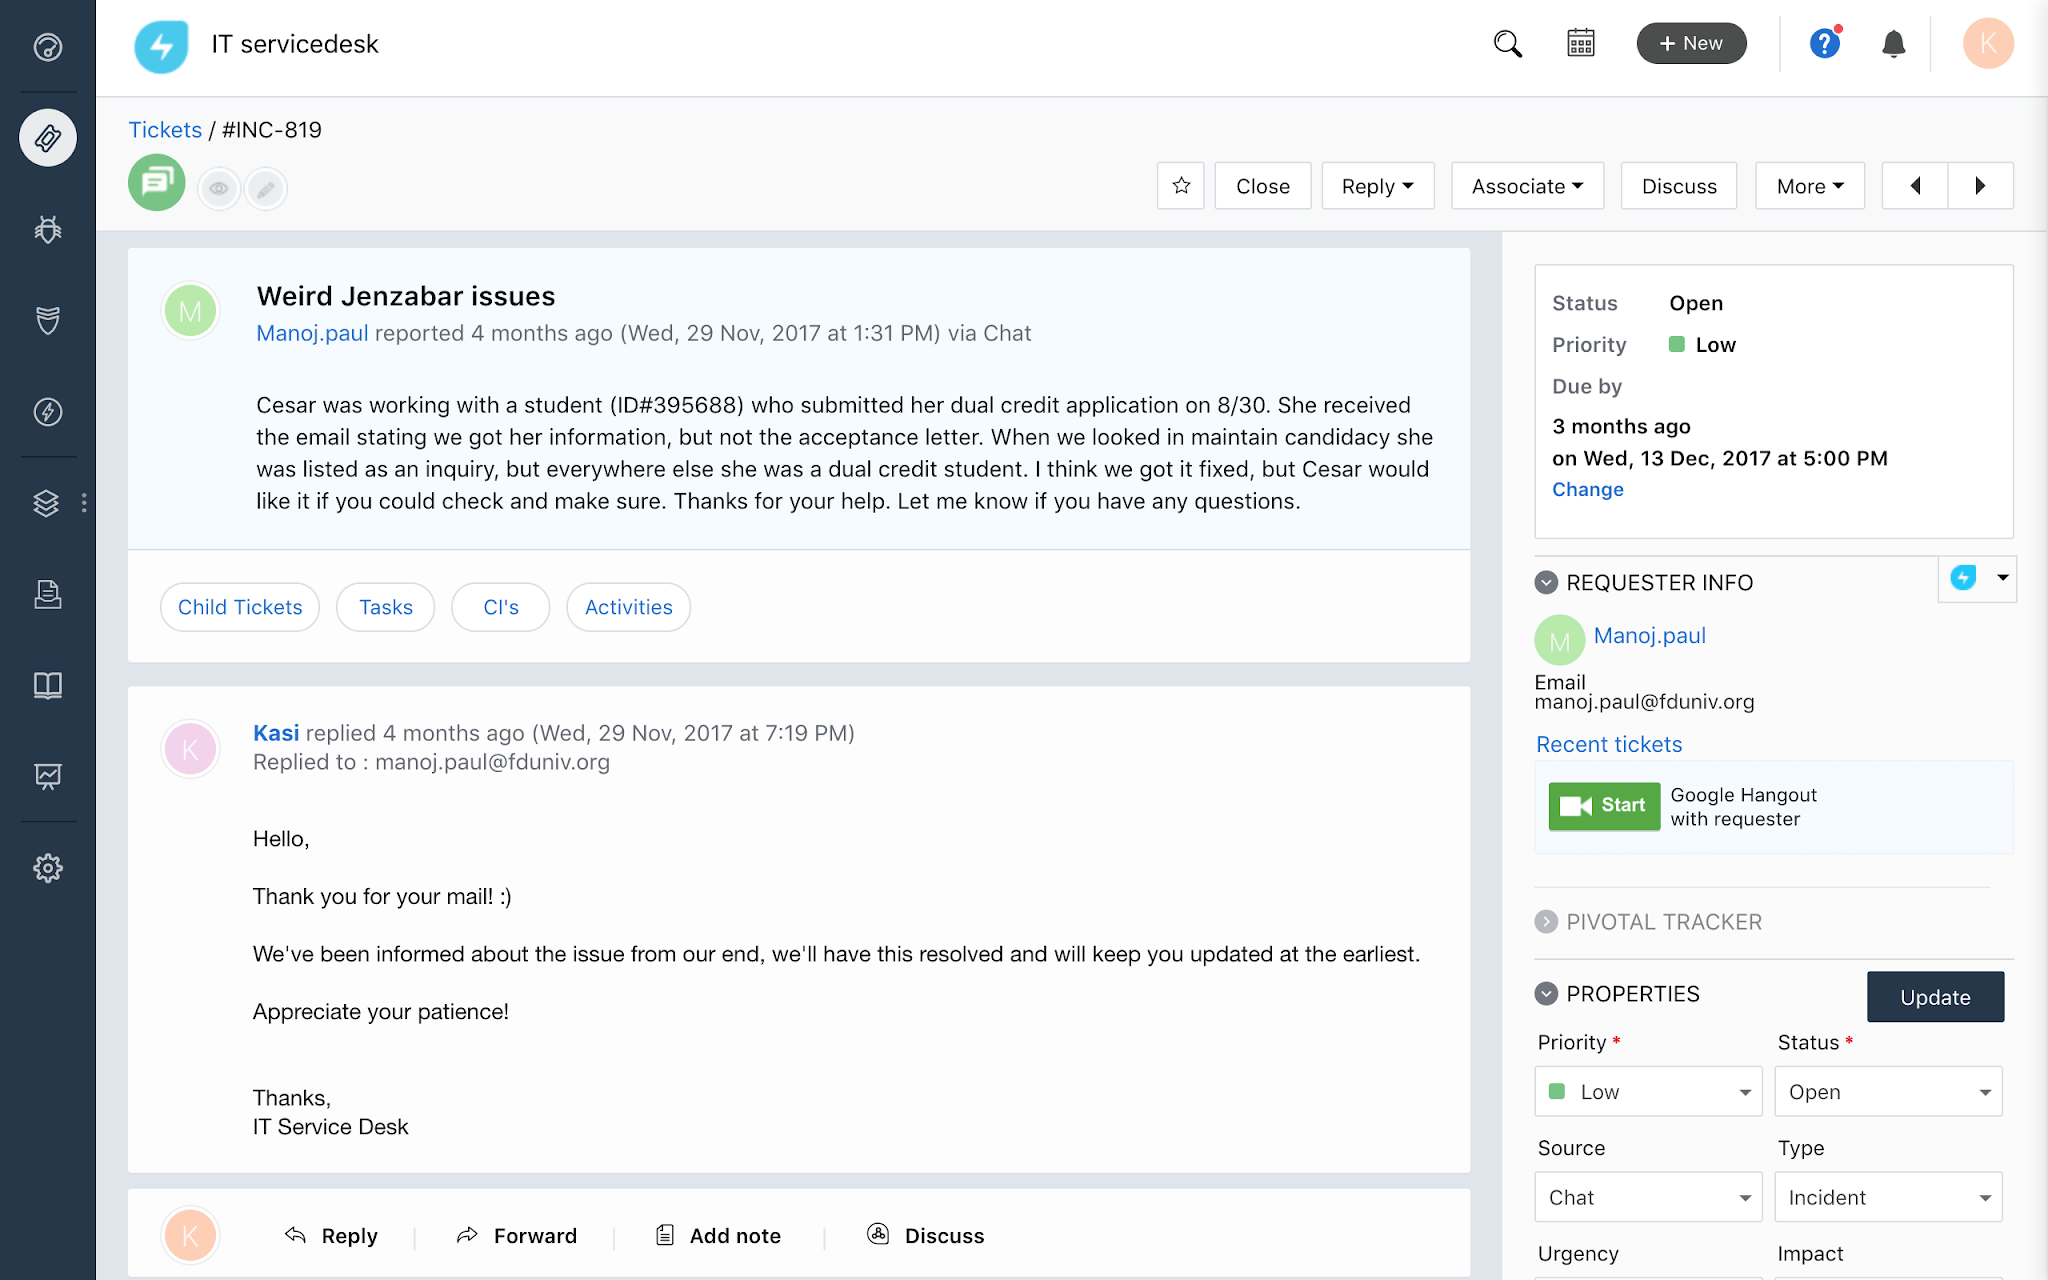Screen dimensions: 2048x1280
Task: Open Manoj.paul's requester profile link
Action: tap(1650, 635)
